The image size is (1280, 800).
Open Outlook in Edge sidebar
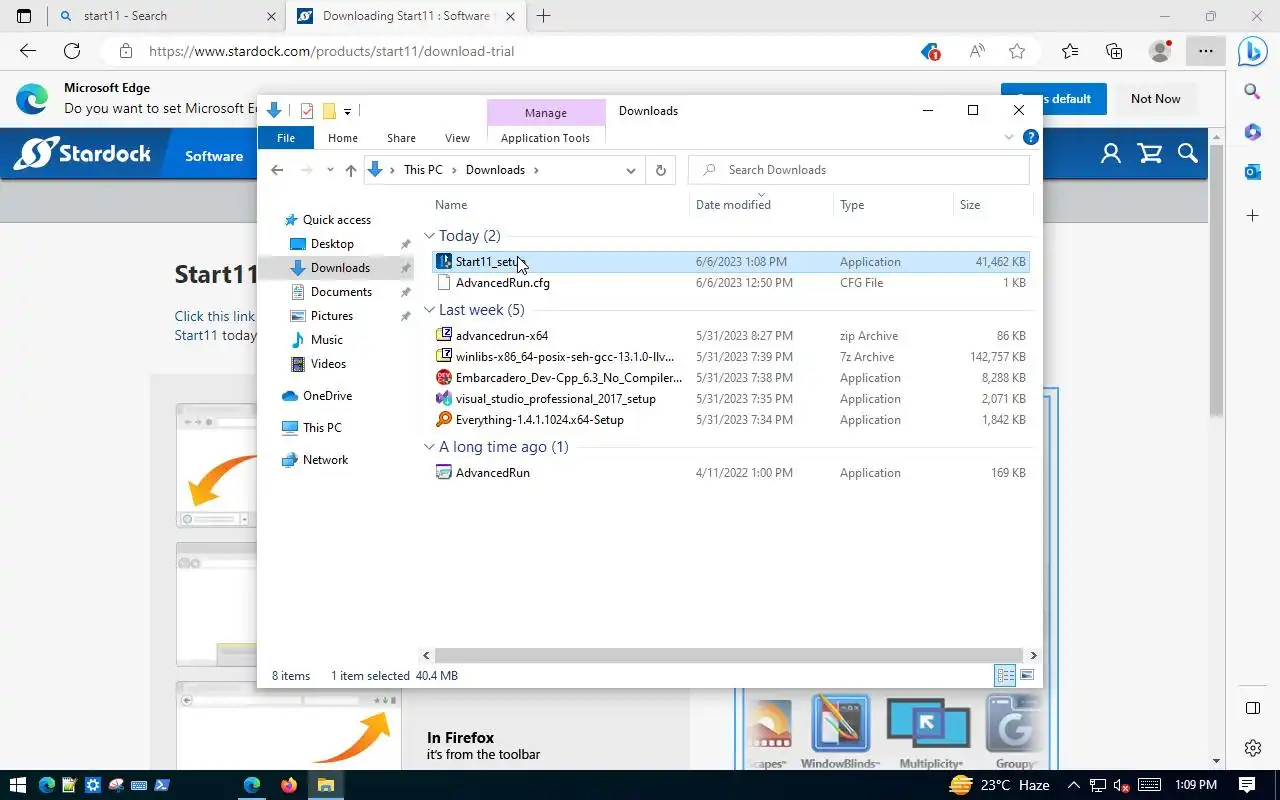(x=1252, y=172)
